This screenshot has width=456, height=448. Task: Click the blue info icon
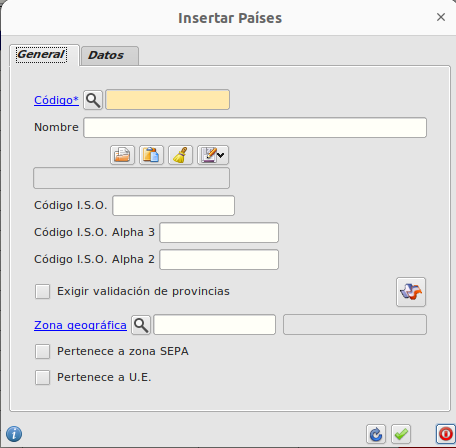(14, 434)
